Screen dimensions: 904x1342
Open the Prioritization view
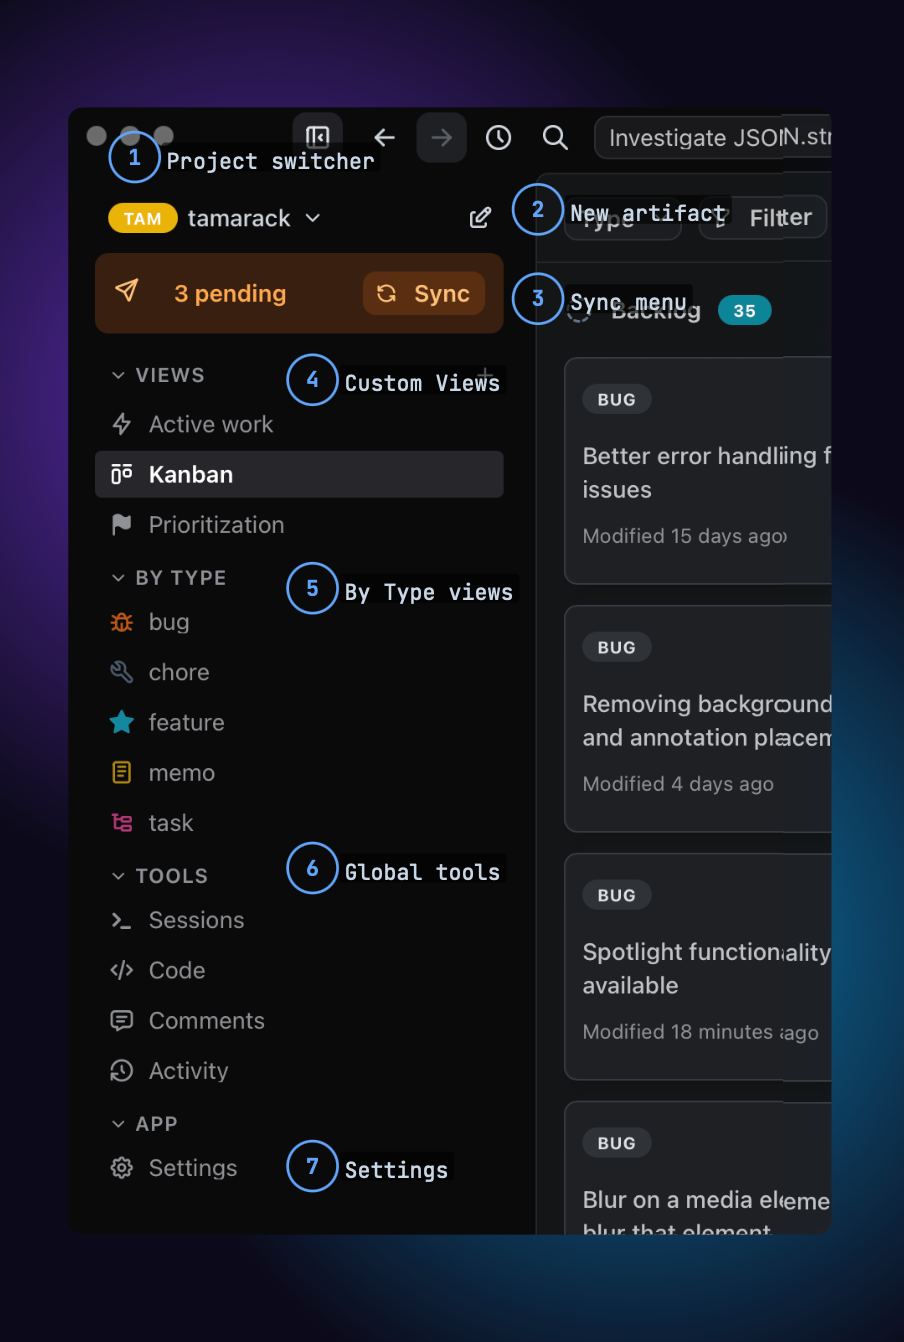(299, 524)
